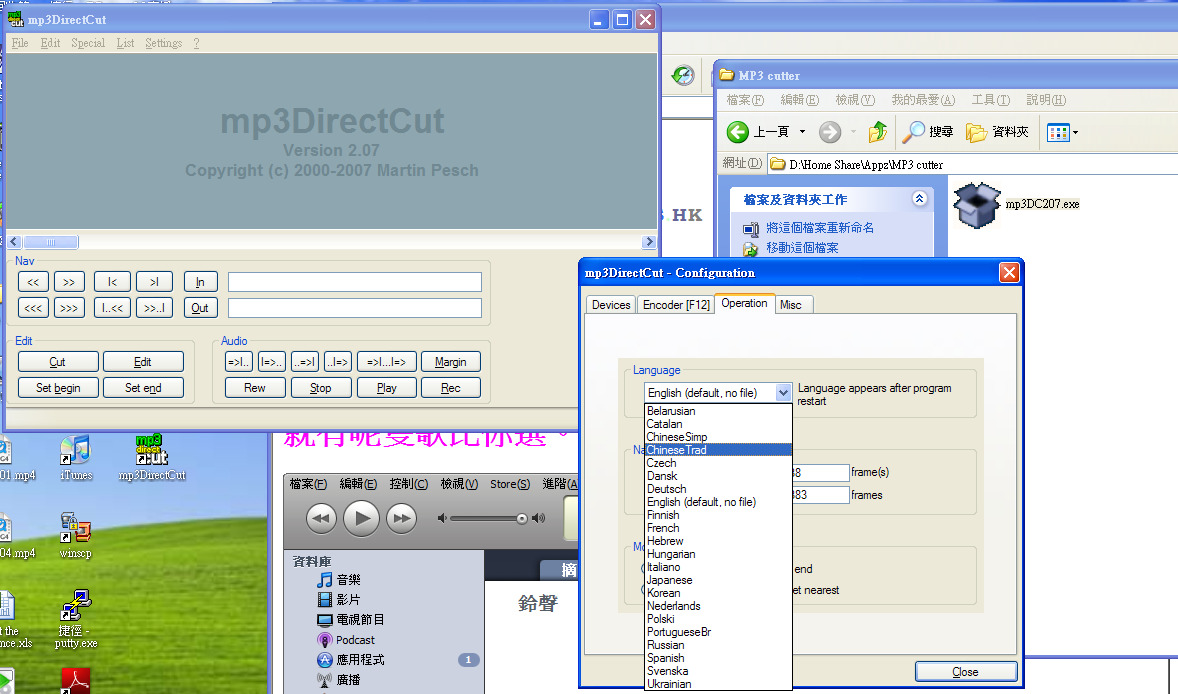The width and height of the screenshot is (1178, 694).
Task: Click the Explorer search magnifier icon
Action: [x=914, y=132]
